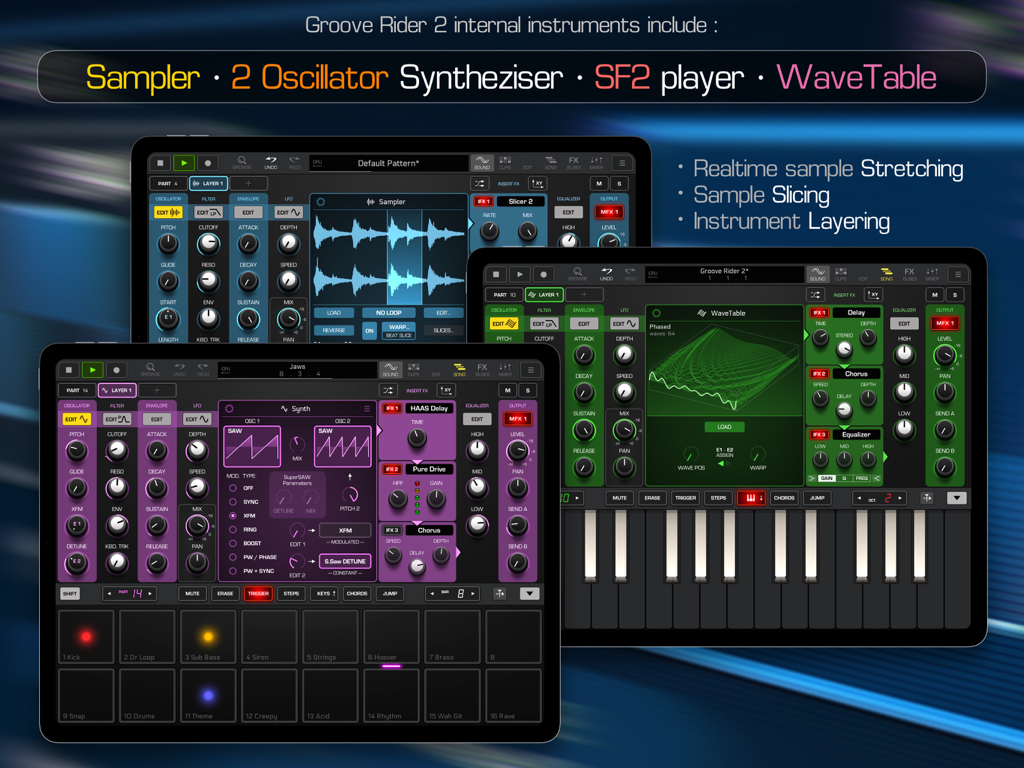This screenshot has width=1024, height=768.
Task: Switch to the Mixer view icon
Action: point(503,370)
